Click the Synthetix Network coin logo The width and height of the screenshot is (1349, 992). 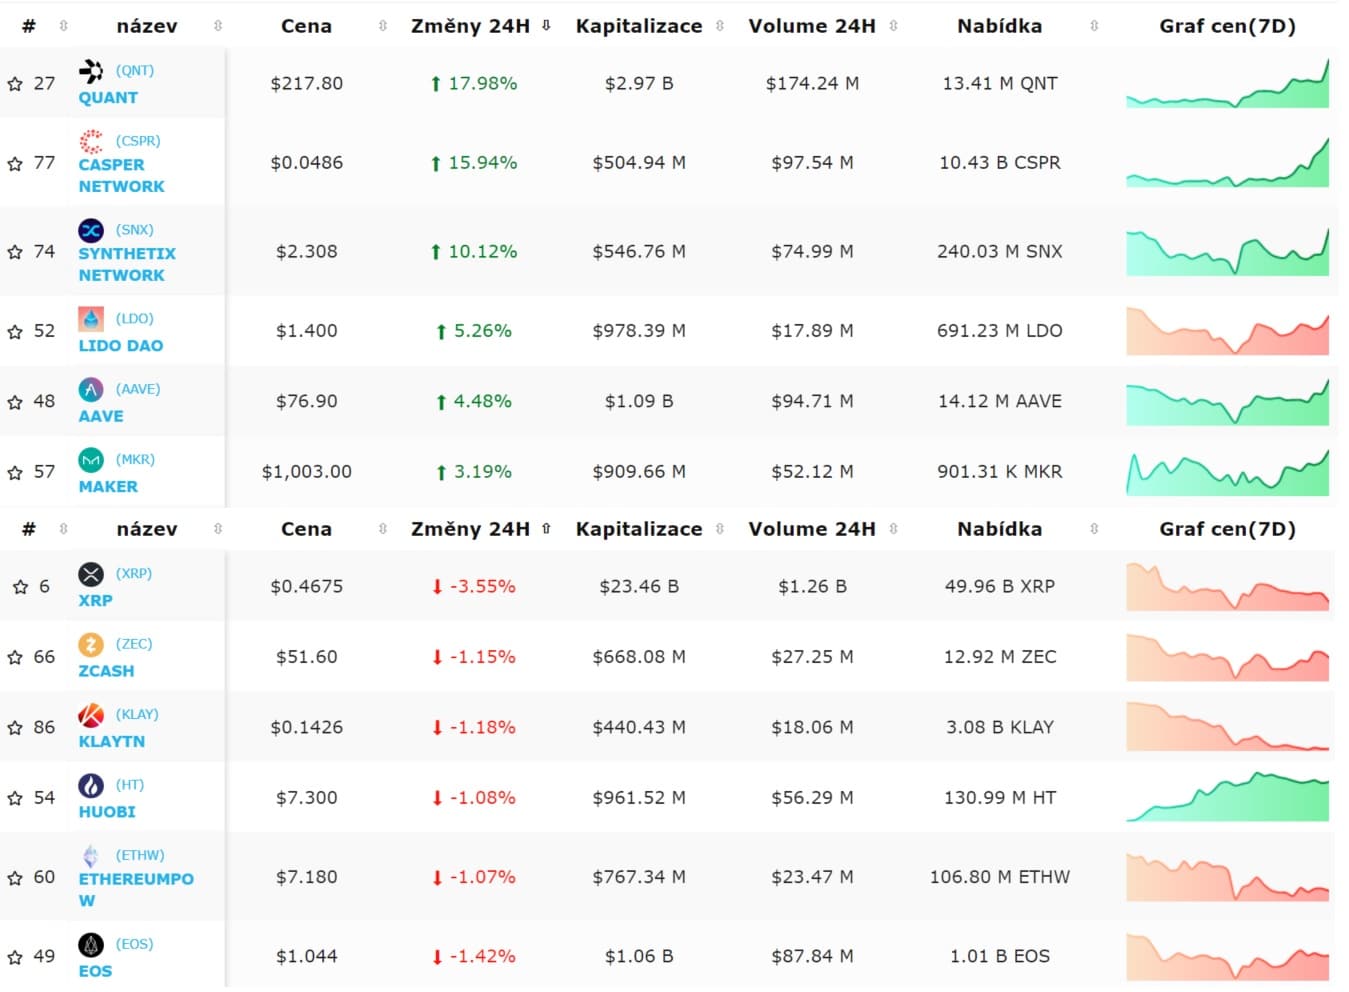click(x=91, y=230)
